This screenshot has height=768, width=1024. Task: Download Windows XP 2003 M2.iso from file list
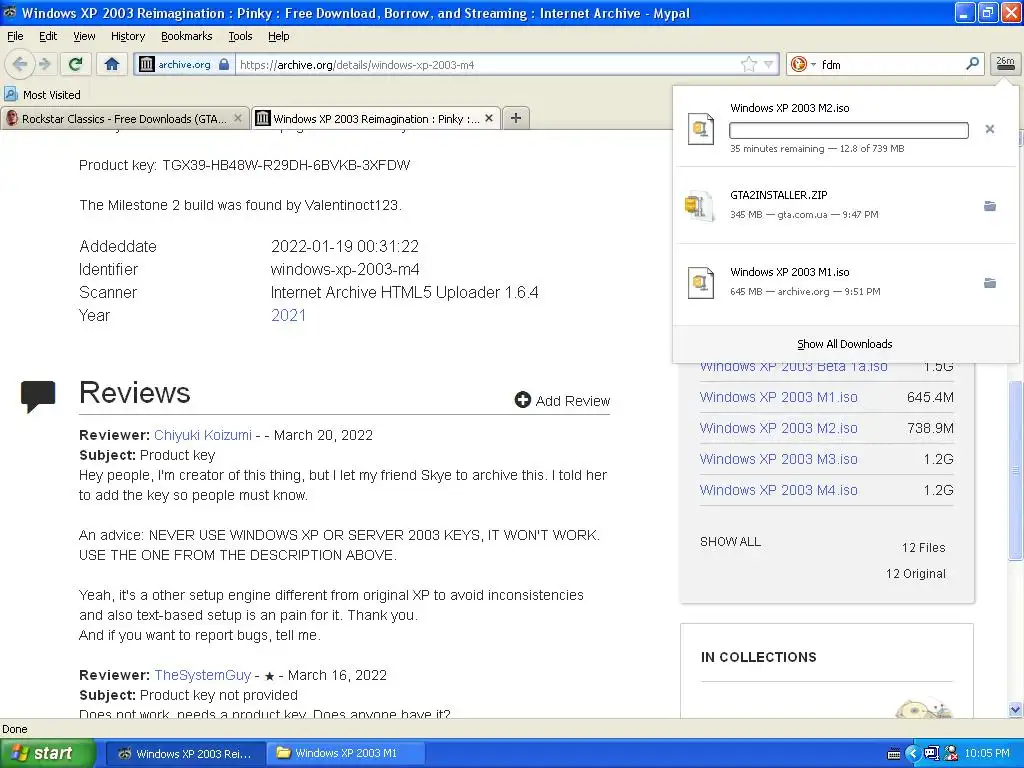coord(778,428)
